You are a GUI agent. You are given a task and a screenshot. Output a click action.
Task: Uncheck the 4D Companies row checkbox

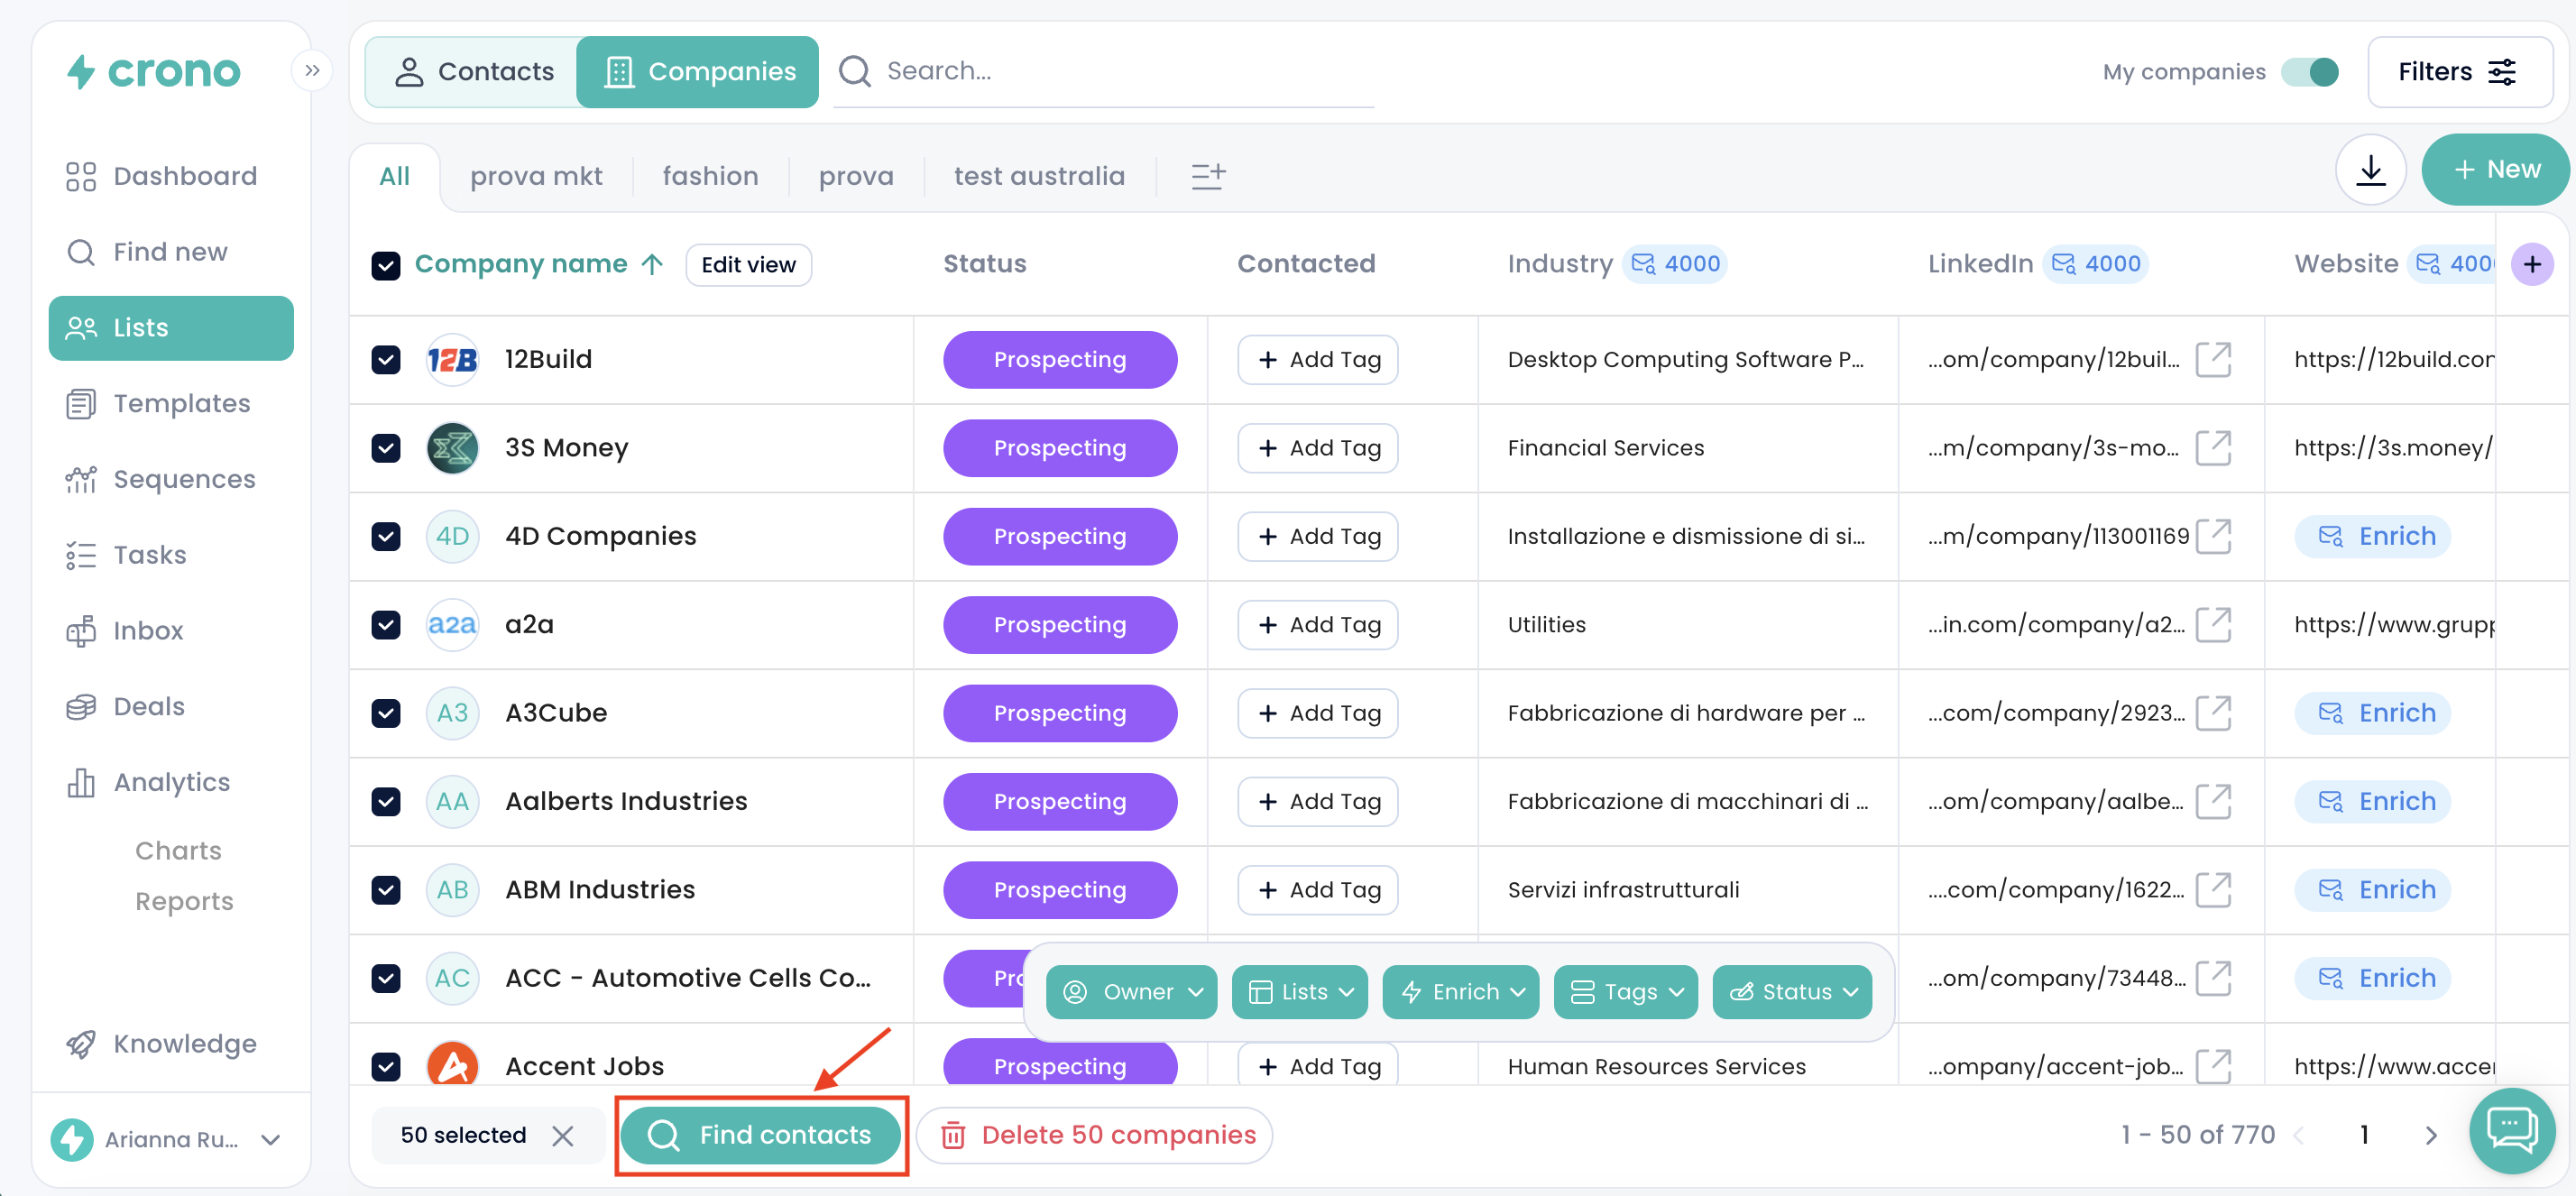coord(386,537)
